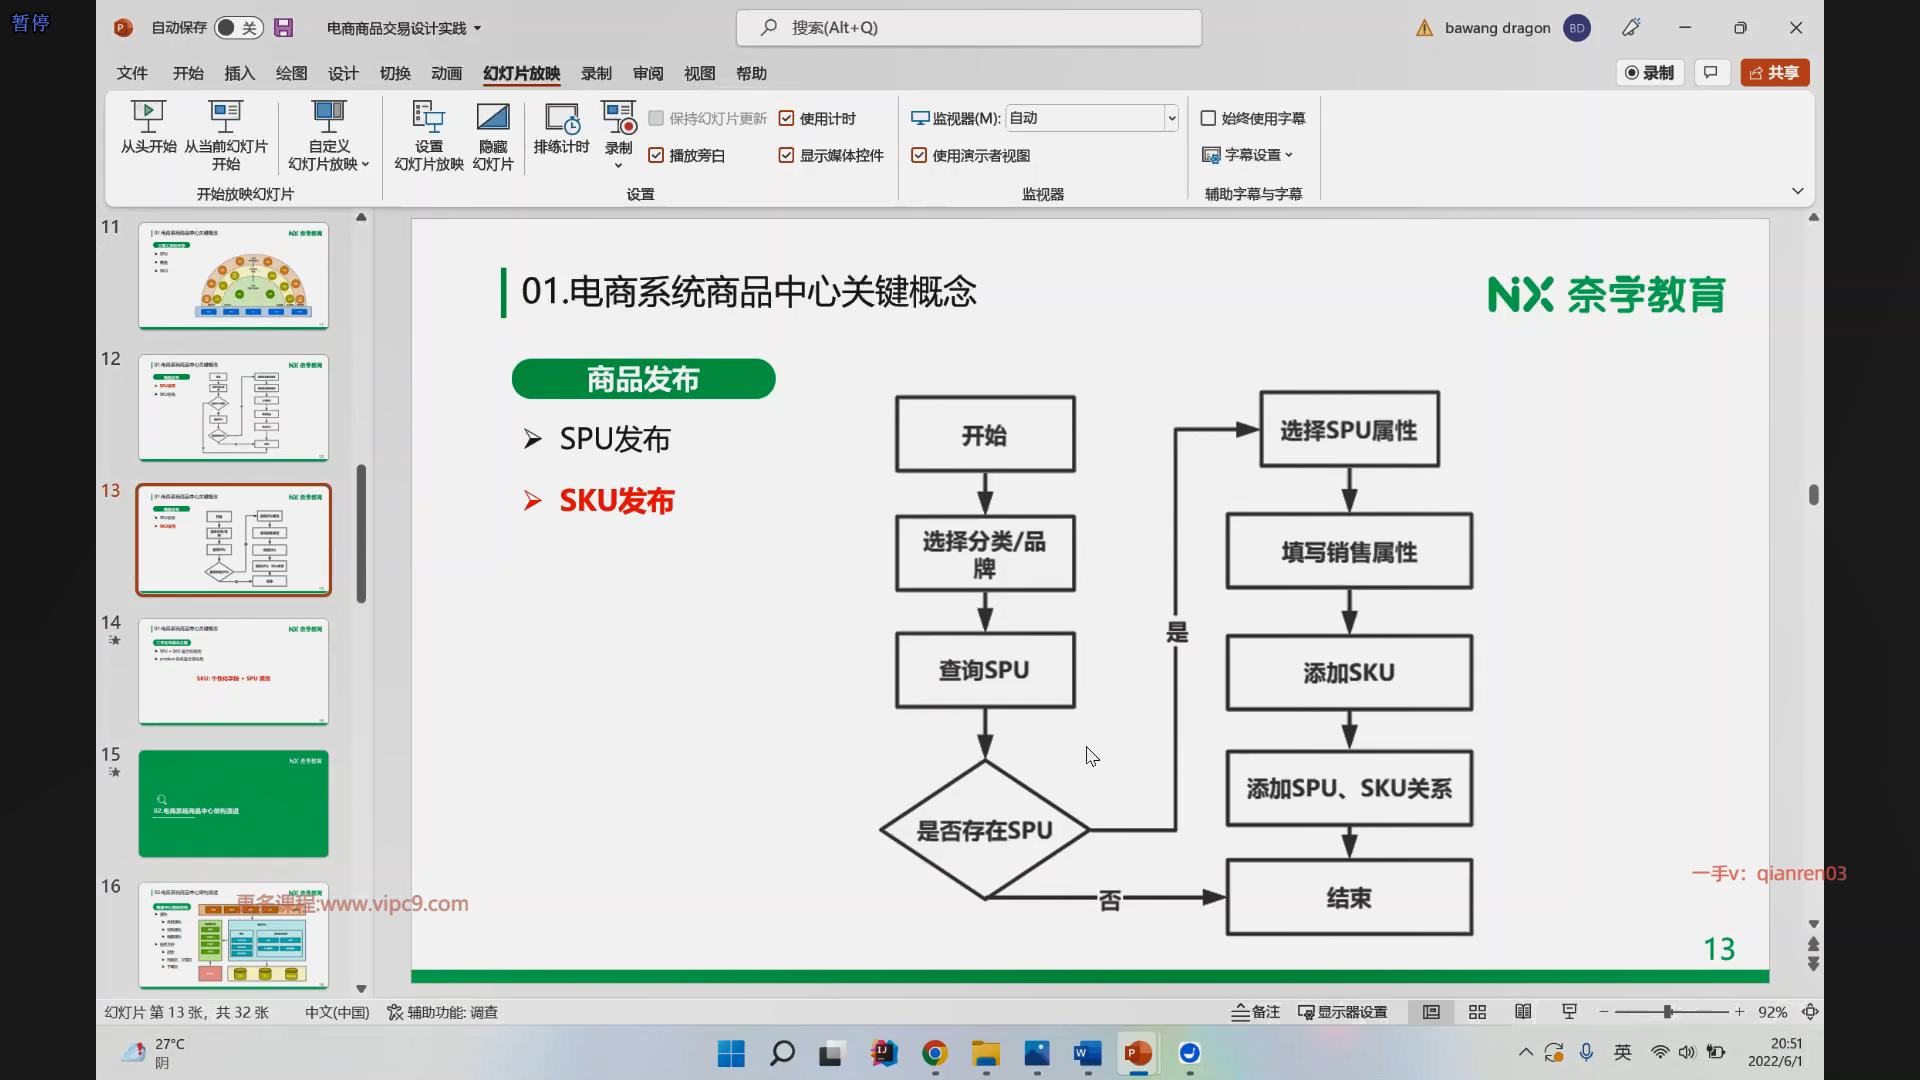Viewport: 1920px width, 1080px height.
Task: Open Reading View from status bar
Action: pyautogui.click(x=1523, y=1012)
